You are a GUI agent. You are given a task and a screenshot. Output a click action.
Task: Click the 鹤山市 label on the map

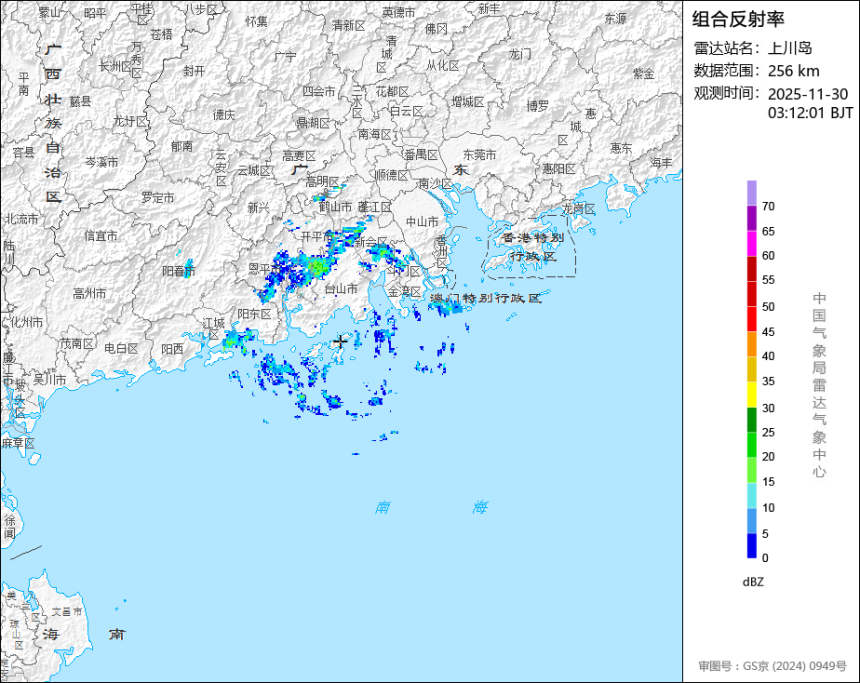[x=335, y=207]
